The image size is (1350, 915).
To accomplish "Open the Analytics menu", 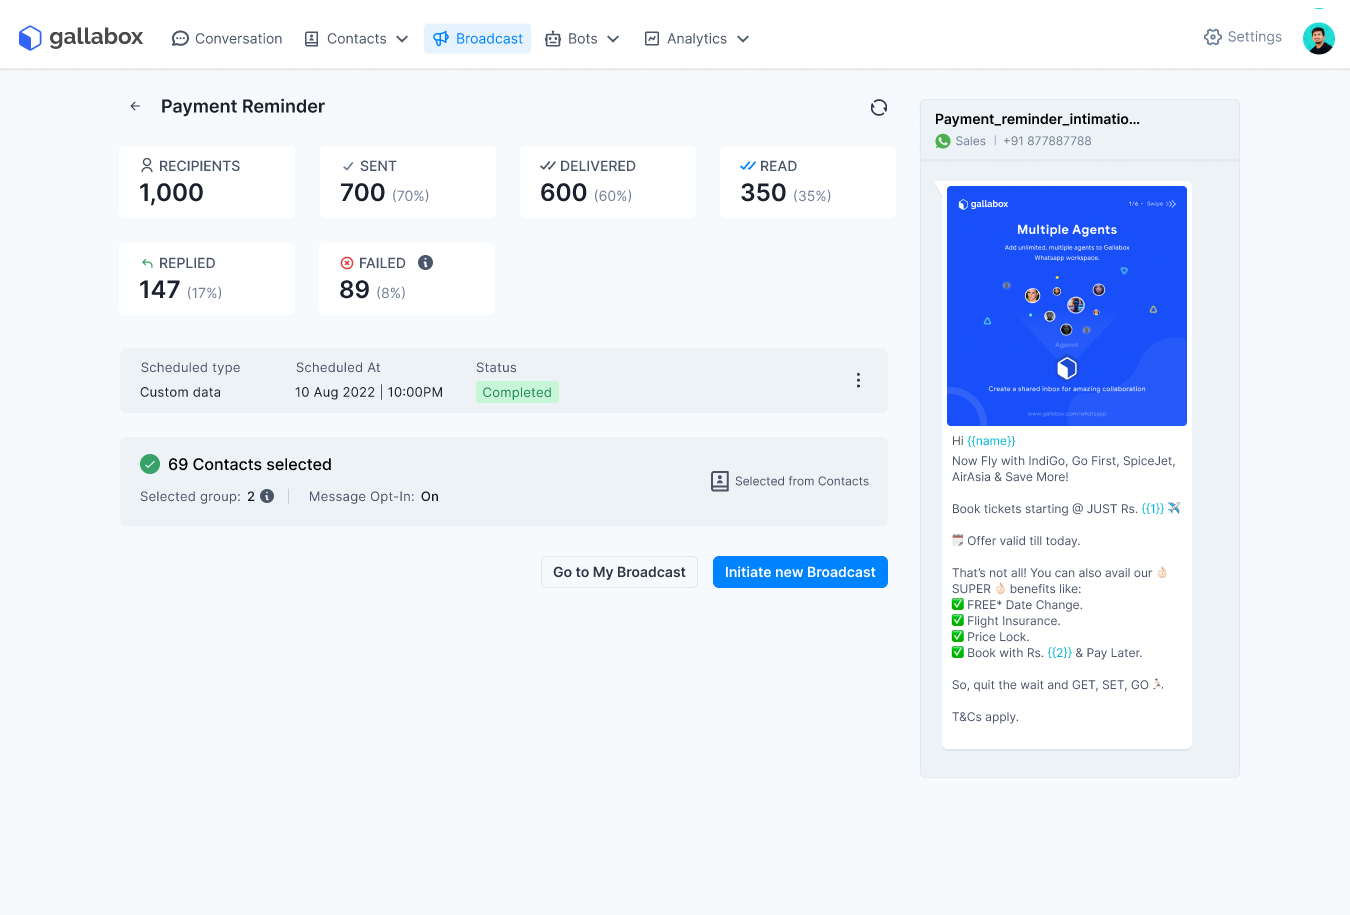I will point(697,39).
